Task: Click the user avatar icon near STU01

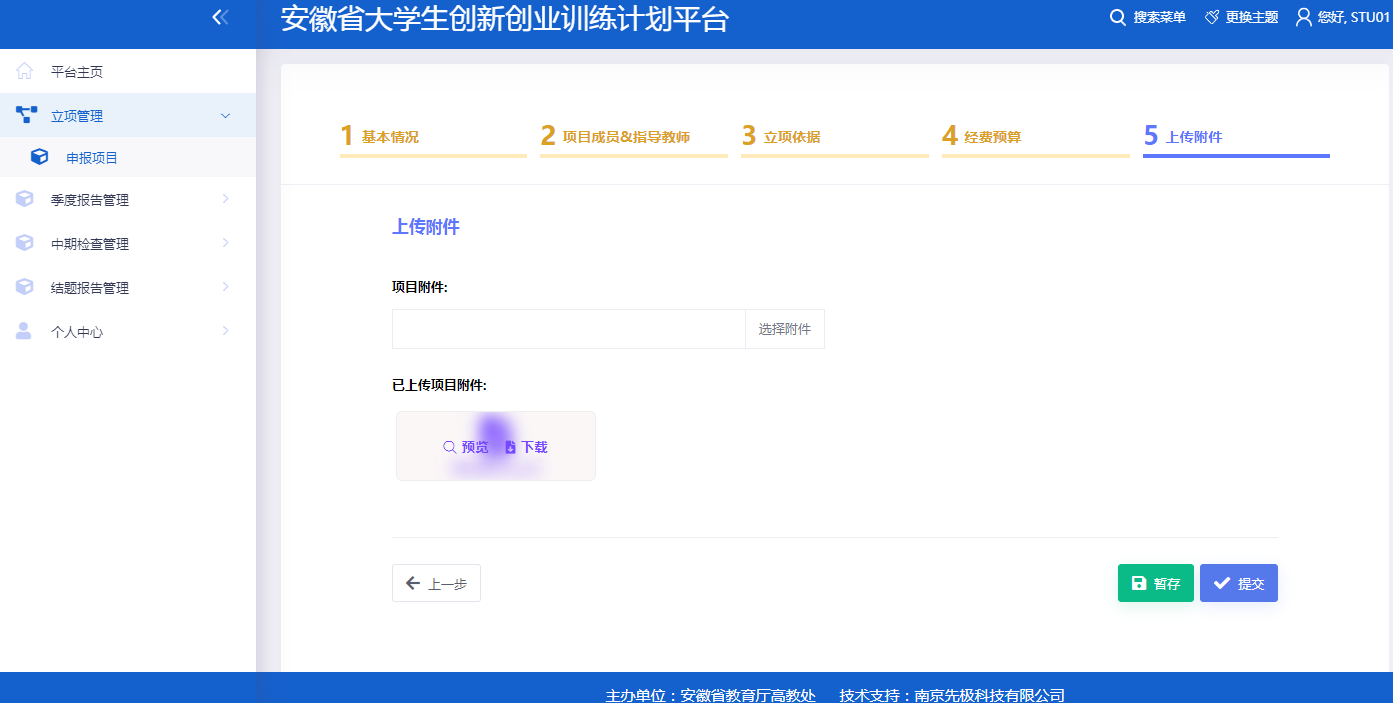Action: [x=1303, y=17]
